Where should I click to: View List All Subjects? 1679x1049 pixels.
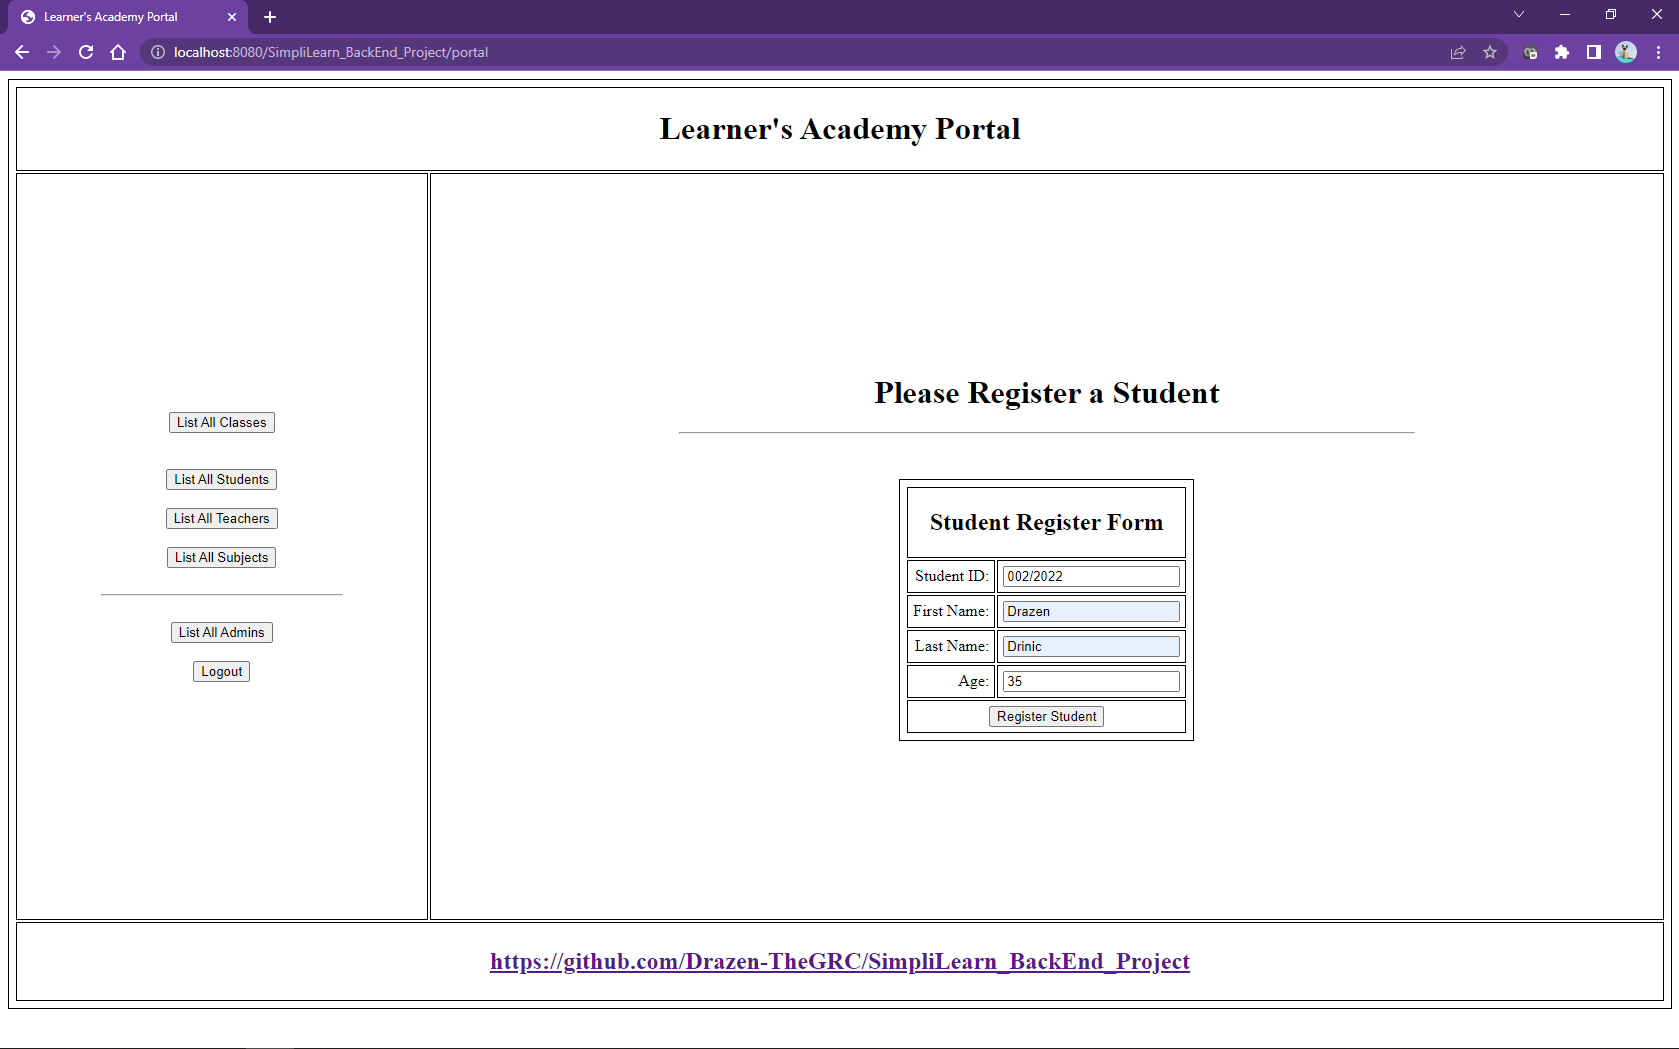(x=222, y=558)
